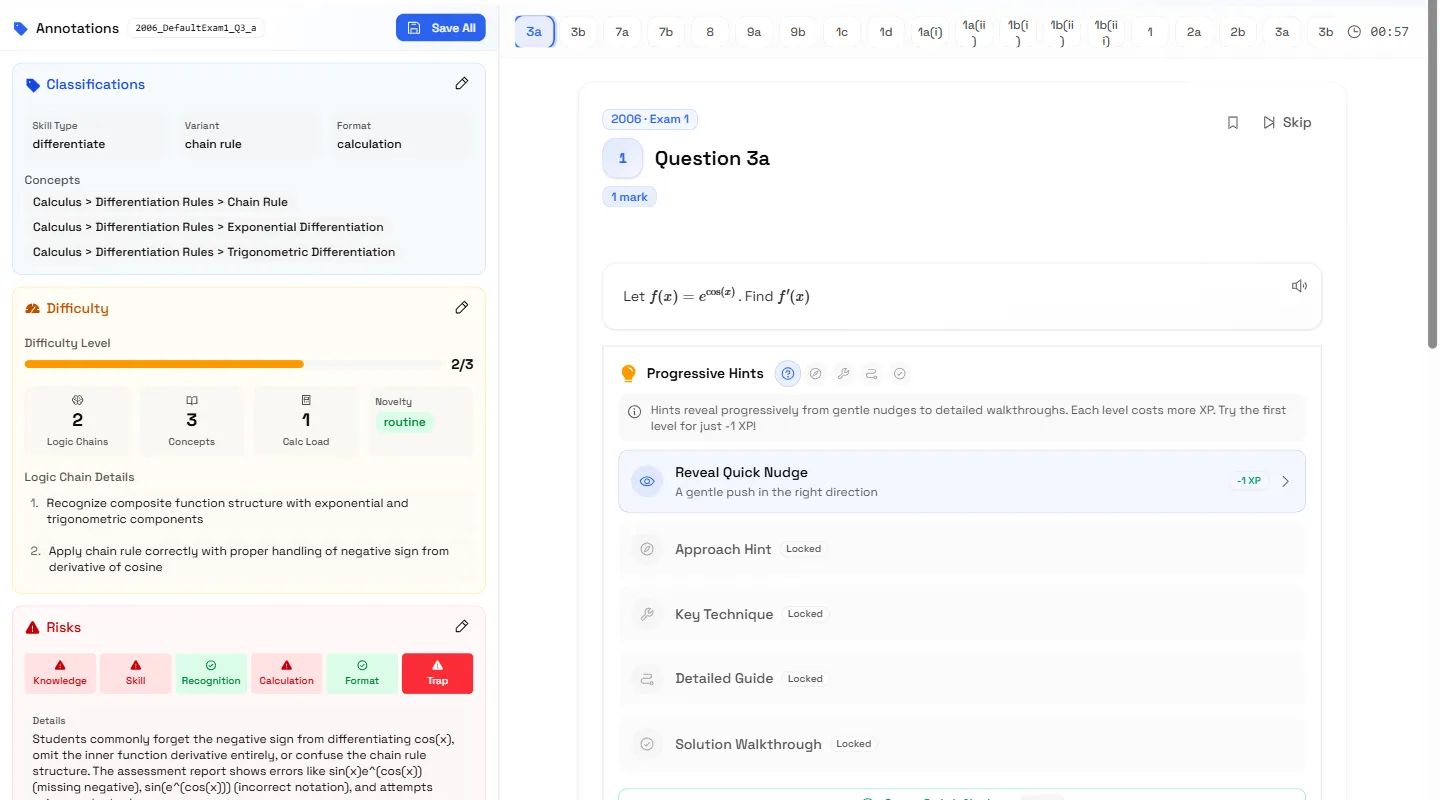This screenshot has width=1440, height=800.
Task: Open the Difficulty edit pencil icon
Action: point(461,307)
